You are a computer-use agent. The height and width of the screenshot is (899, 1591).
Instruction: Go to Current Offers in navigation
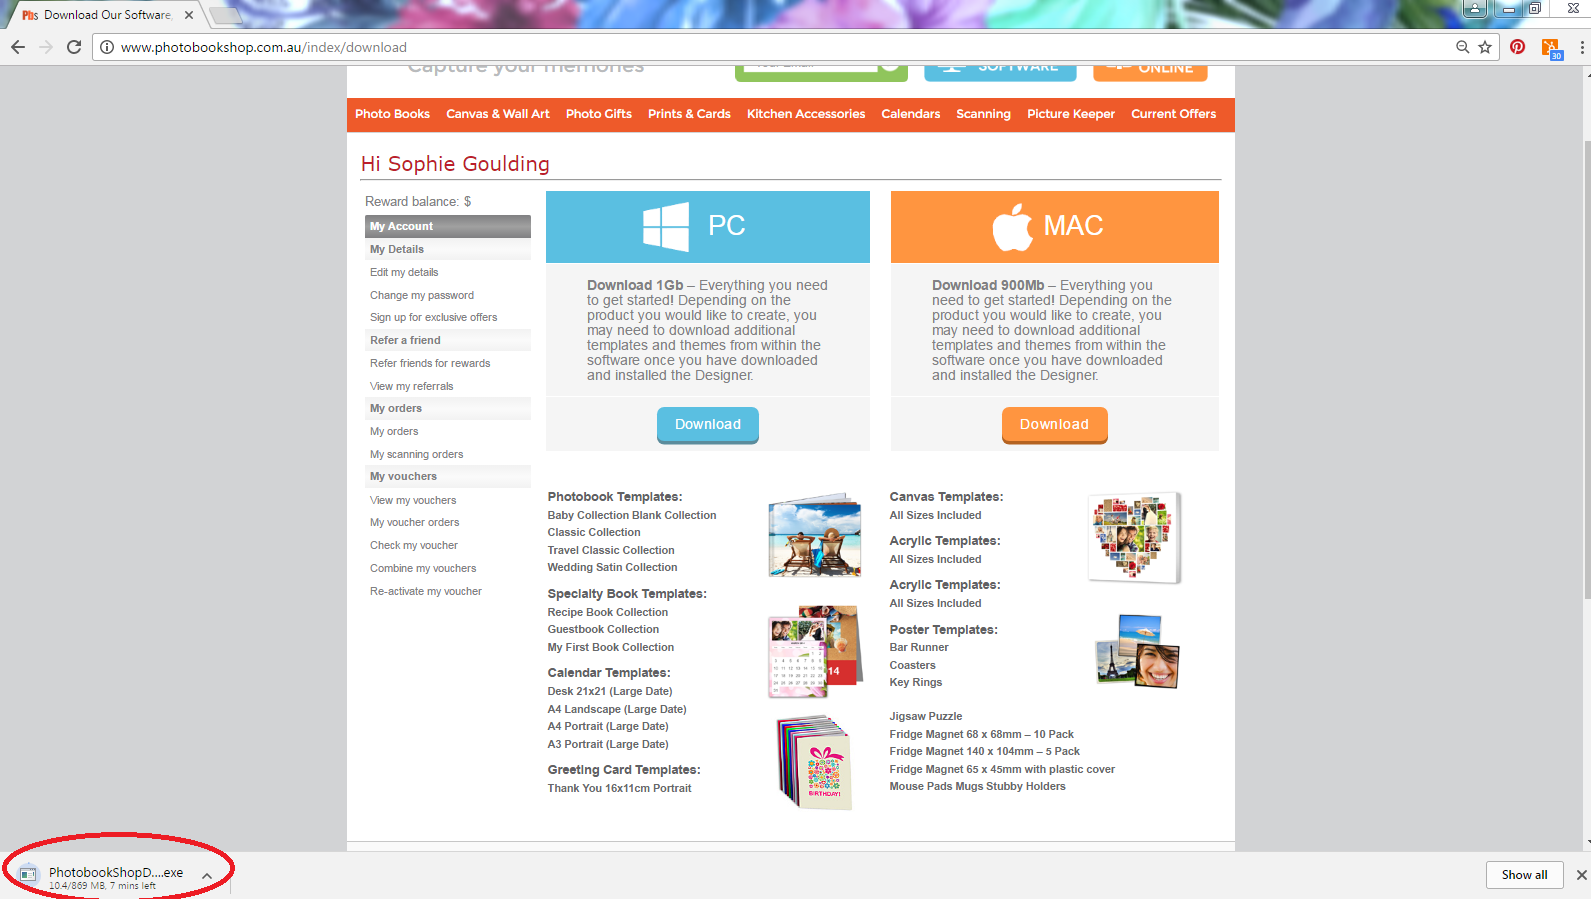point(1173,114)
